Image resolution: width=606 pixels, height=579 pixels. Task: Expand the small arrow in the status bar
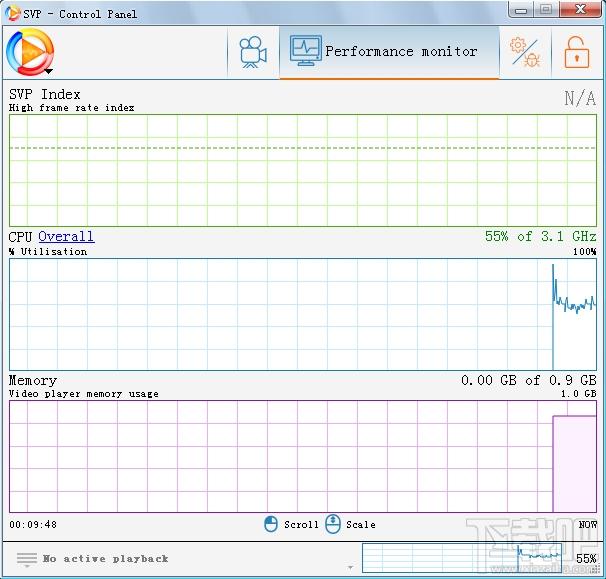coord(351,567)
